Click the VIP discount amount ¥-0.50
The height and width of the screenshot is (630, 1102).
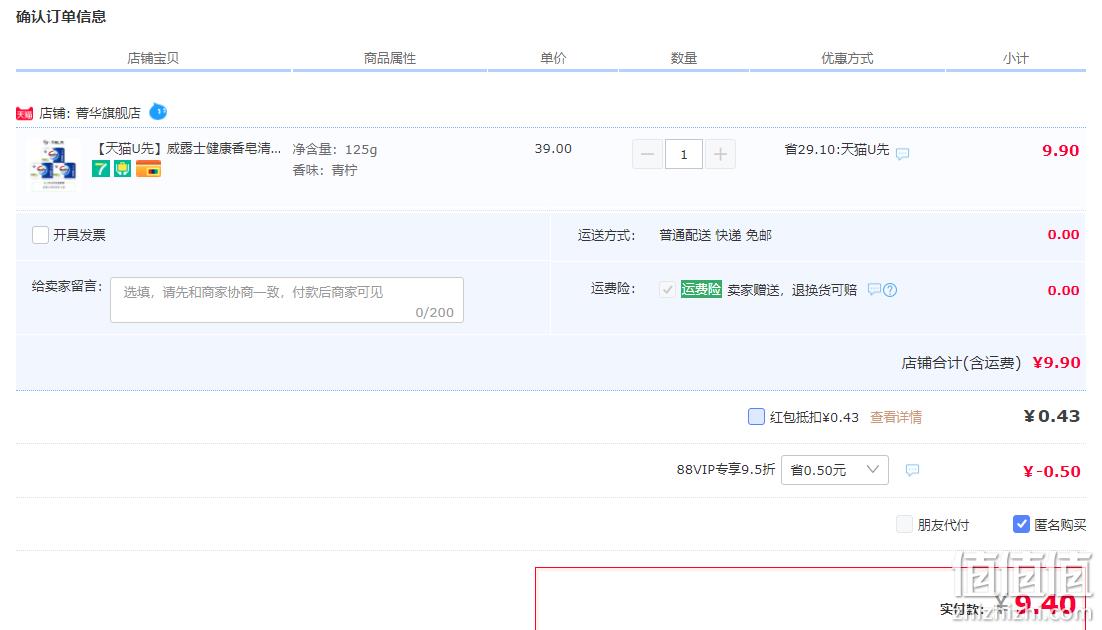coord(1052,471)
